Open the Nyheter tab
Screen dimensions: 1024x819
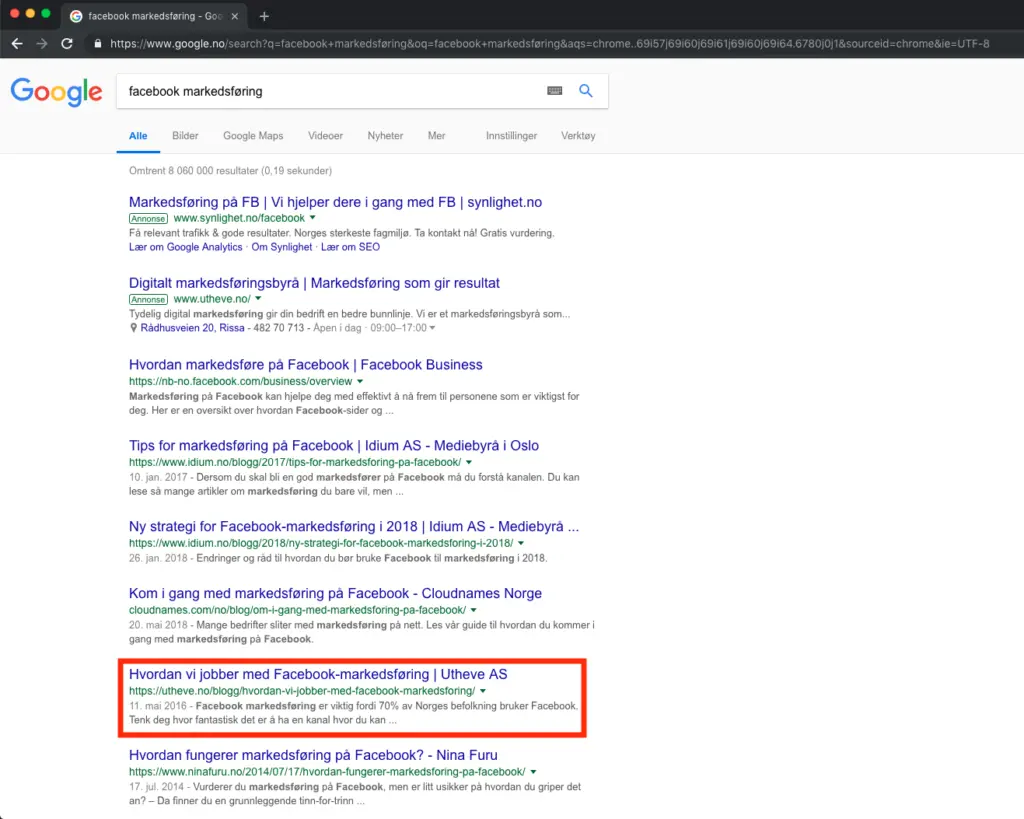click(385, 136)
